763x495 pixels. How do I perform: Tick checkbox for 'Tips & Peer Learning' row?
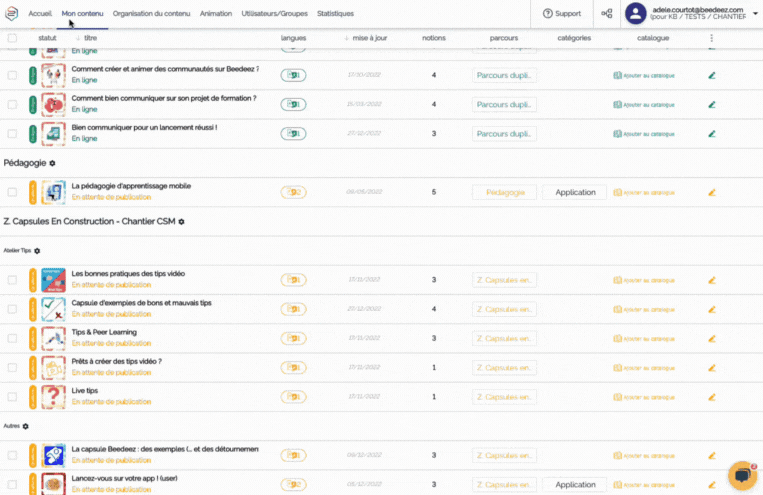pyautogui.click(x=12, y=338)
